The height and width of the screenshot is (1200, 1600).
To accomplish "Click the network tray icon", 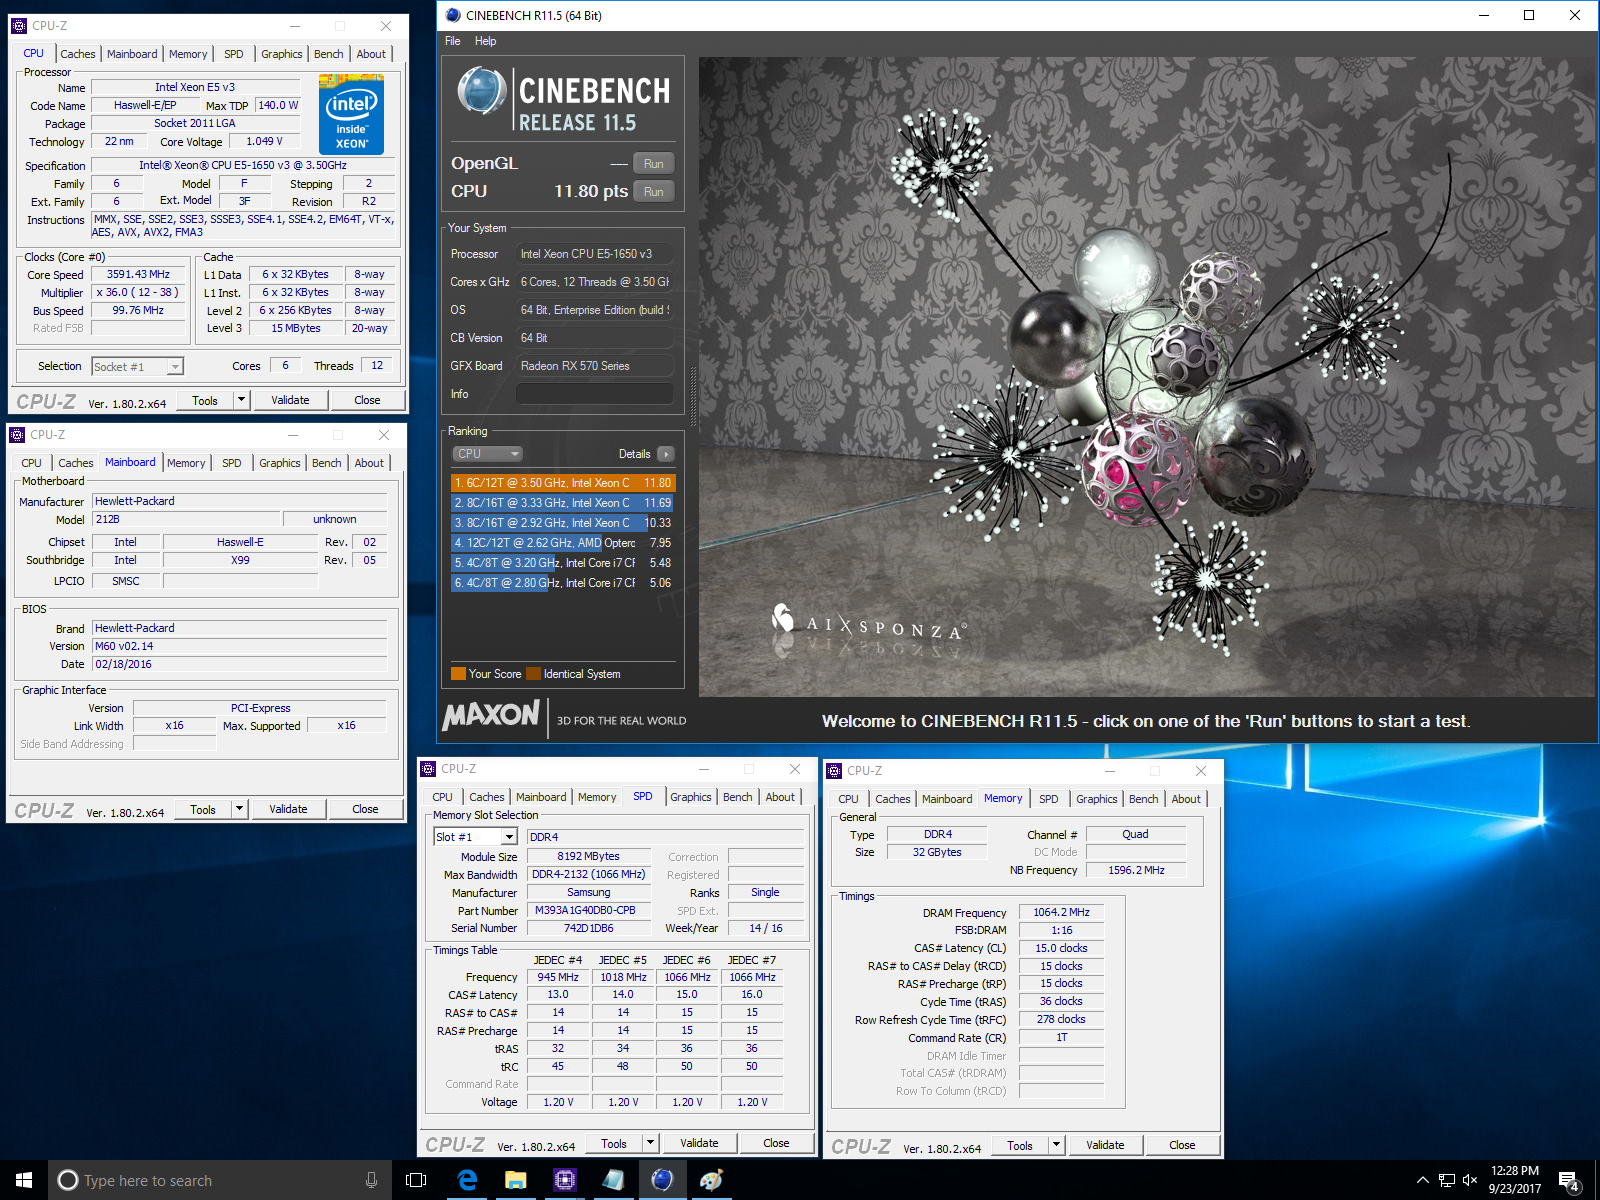I will (1446, 1180).
